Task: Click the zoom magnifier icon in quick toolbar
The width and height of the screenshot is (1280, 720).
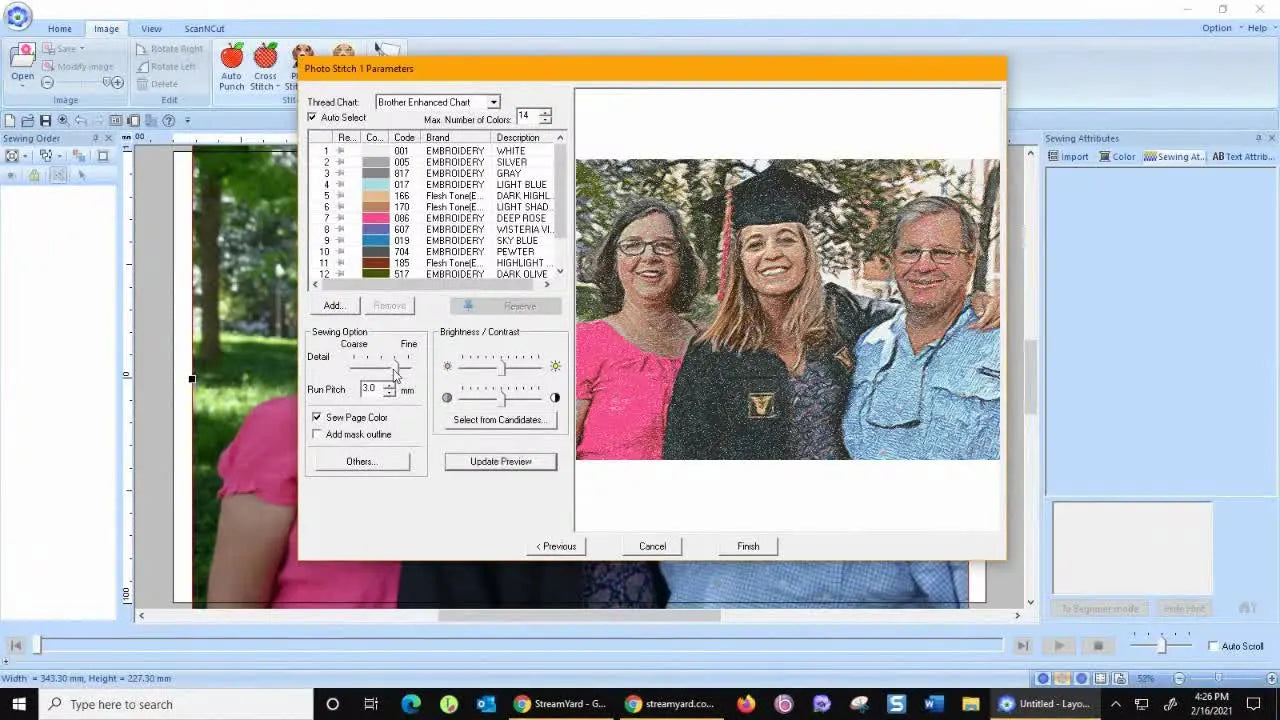Action: [x=63, y=121]
